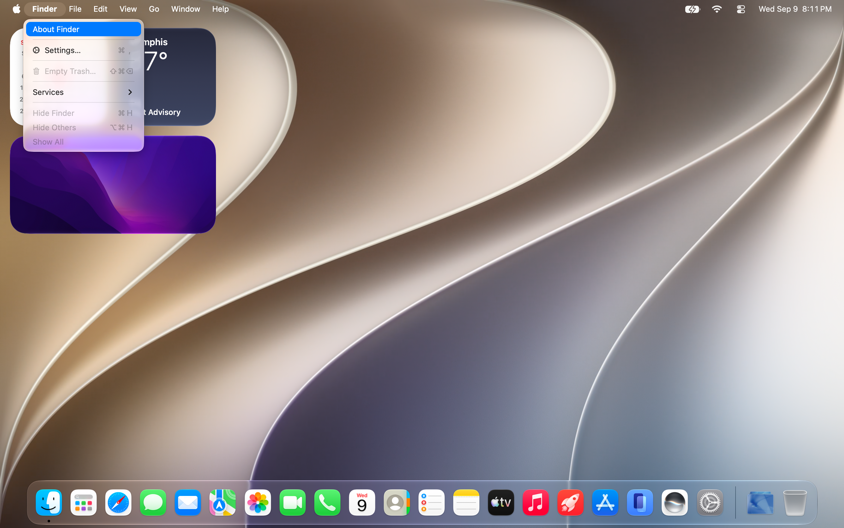Screen dimensions: 844x528
Task: Open Launchpad apps grid in Dock
Action: coord(83,503)
